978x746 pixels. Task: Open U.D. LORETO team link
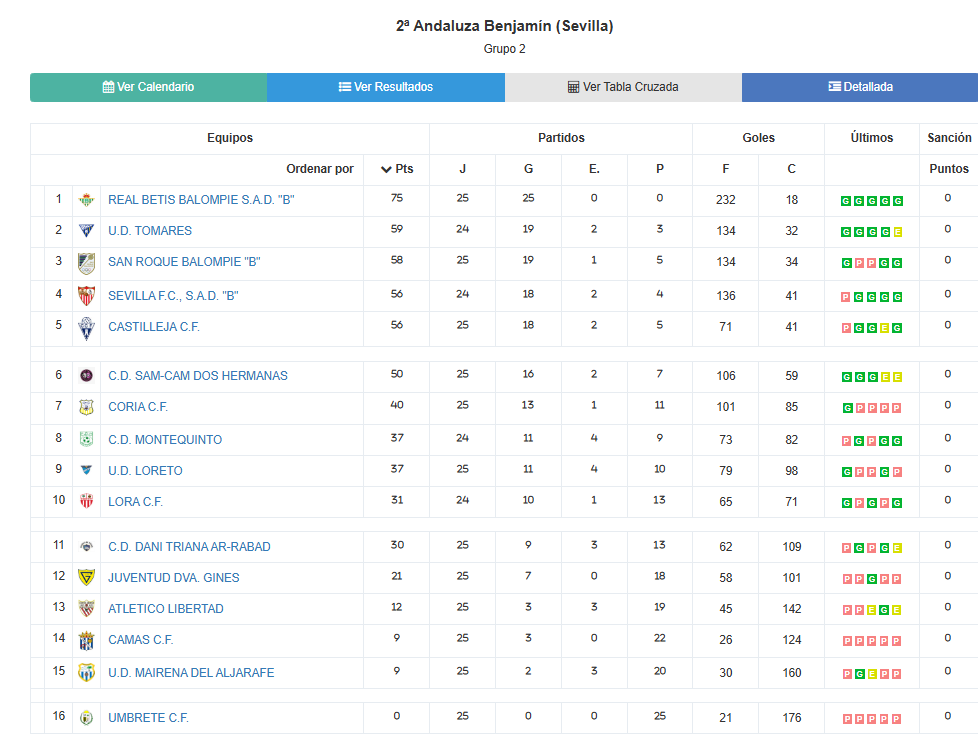pyautogui.click(x=145, y=471)
